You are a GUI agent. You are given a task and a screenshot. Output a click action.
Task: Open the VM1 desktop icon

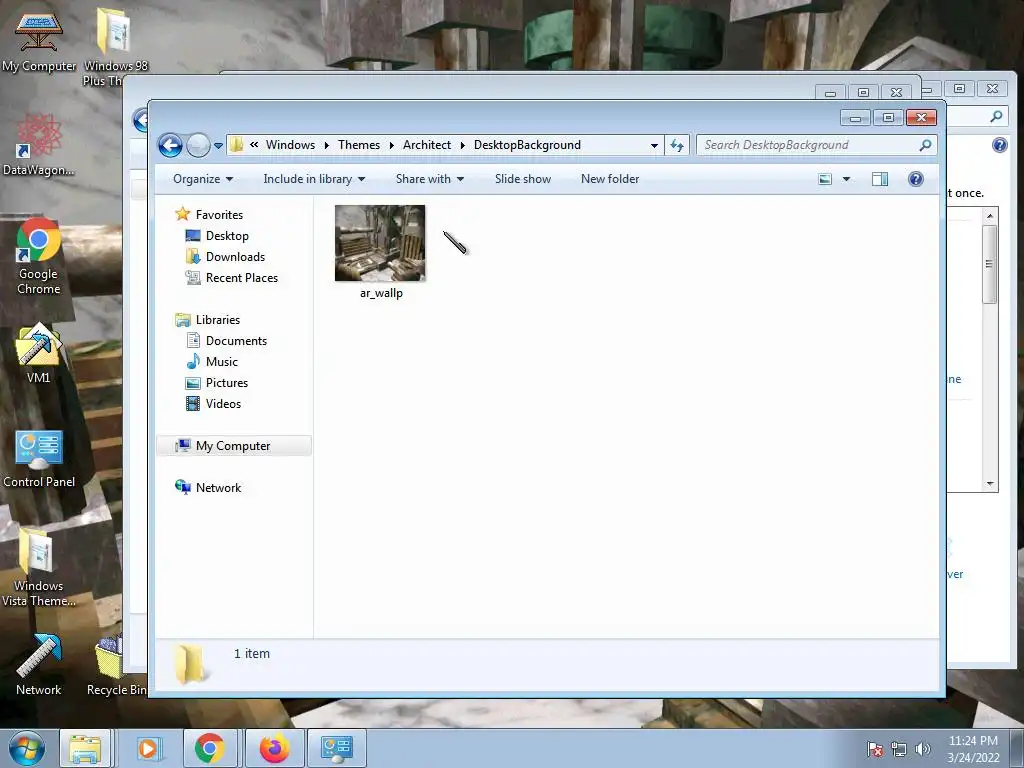click(39, 353)
